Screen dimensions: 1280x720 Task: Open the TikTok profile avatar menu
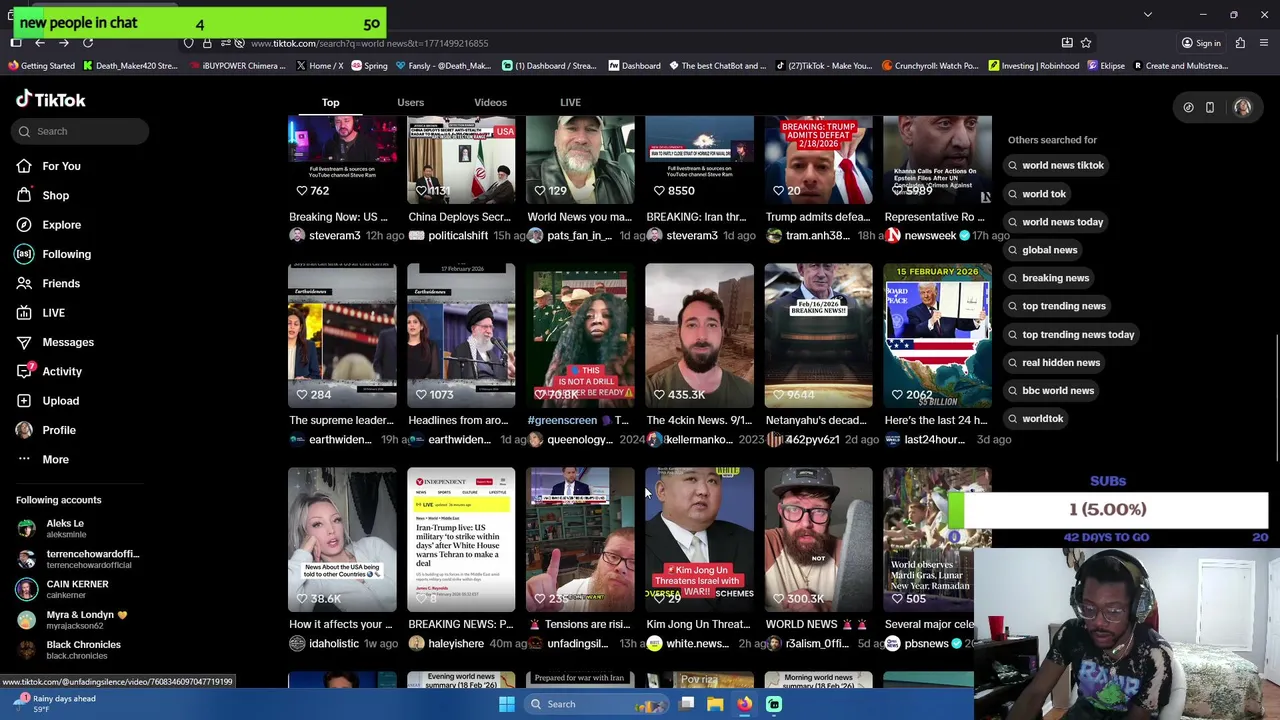(1242, 107)
